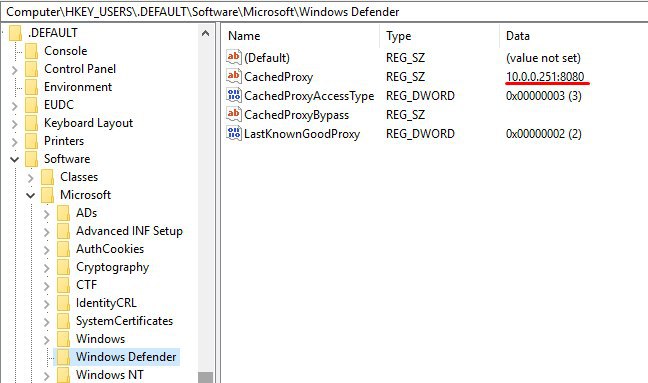Click the Cryptography folder icon
The image size is (648, 383).
(63, 267)
